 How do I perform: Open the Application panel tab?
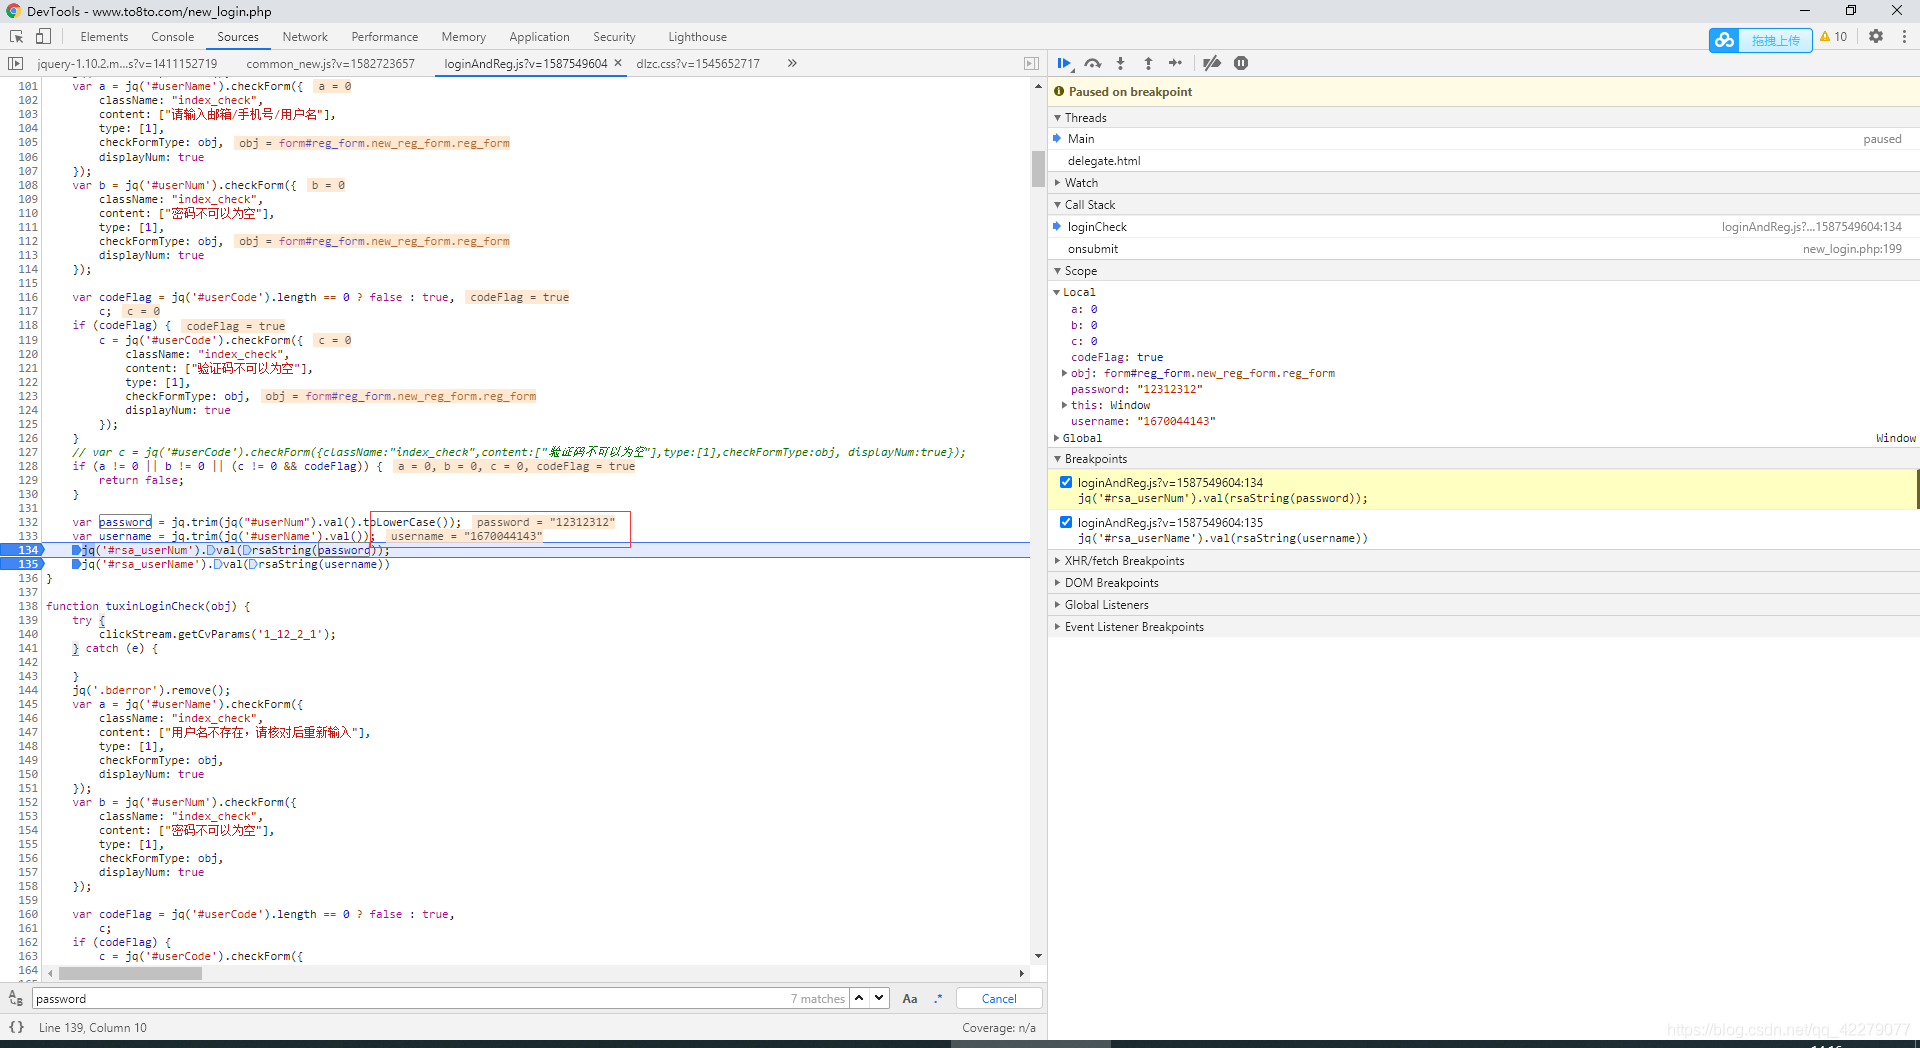coord(539,37)
